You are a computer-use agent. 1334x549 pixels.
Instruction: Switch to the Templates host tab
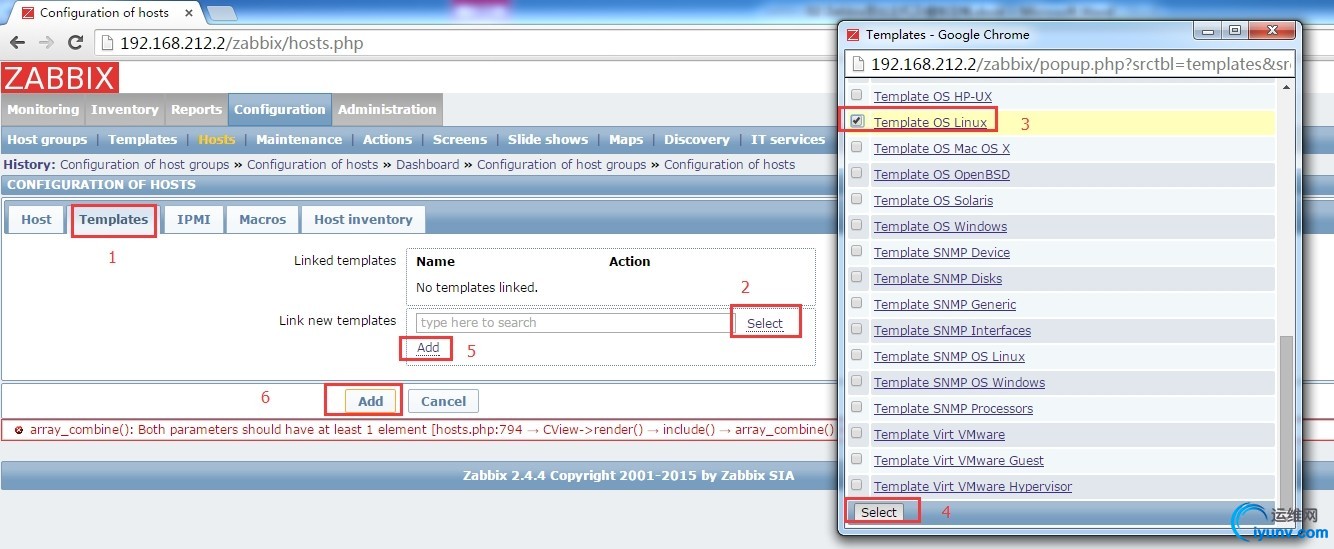pyautogui.click(x=114, y=220)
